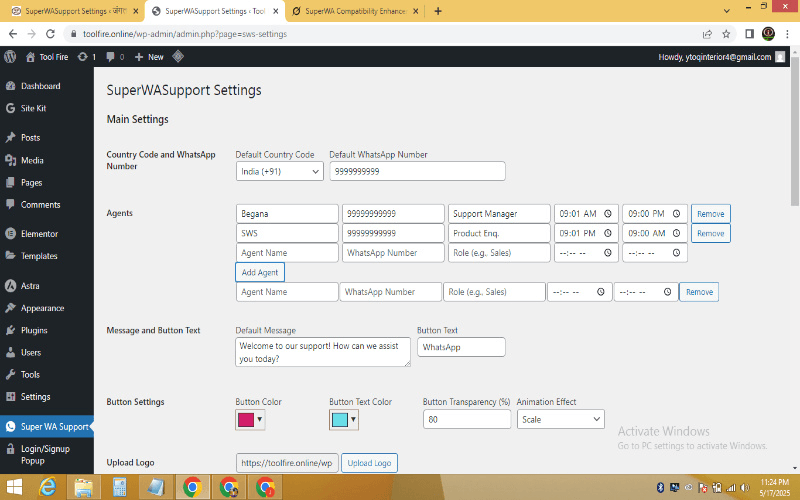Click the taskbar volume icon
The height and width of the screenshot is (500, 800).
[745, 488]
